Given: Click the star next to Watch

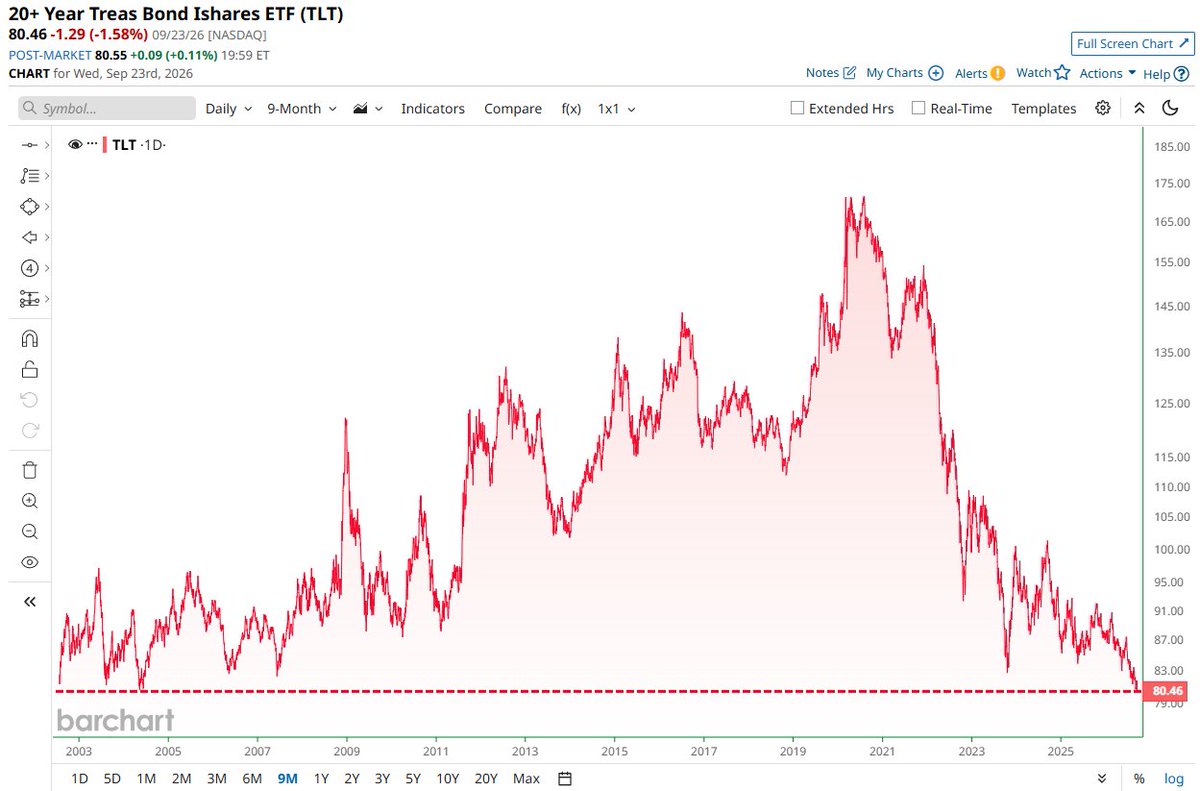Looking at the screenshot, I should tap(1062, 73).
